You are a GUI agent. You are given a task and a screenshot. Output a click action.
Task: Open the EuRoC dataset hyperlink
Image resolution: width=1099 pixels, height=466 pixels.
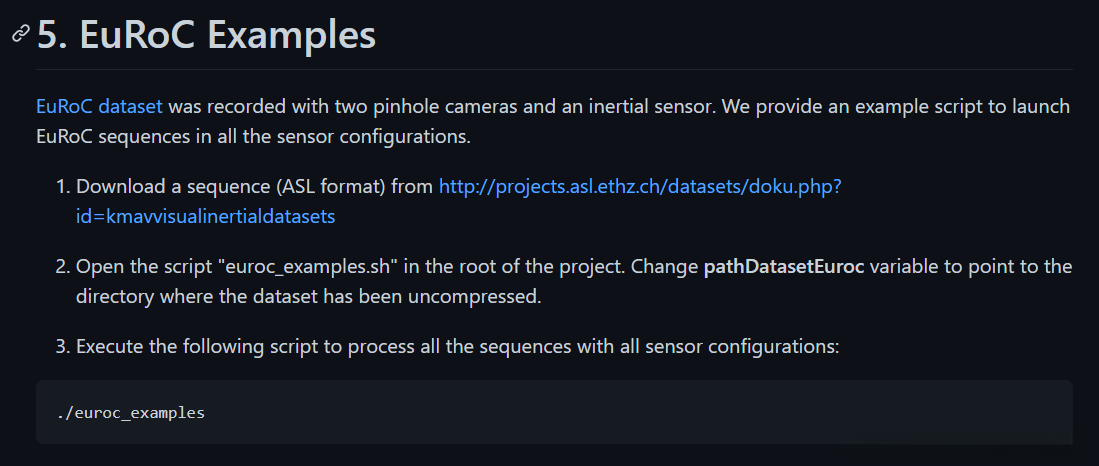tap(98, 106)
